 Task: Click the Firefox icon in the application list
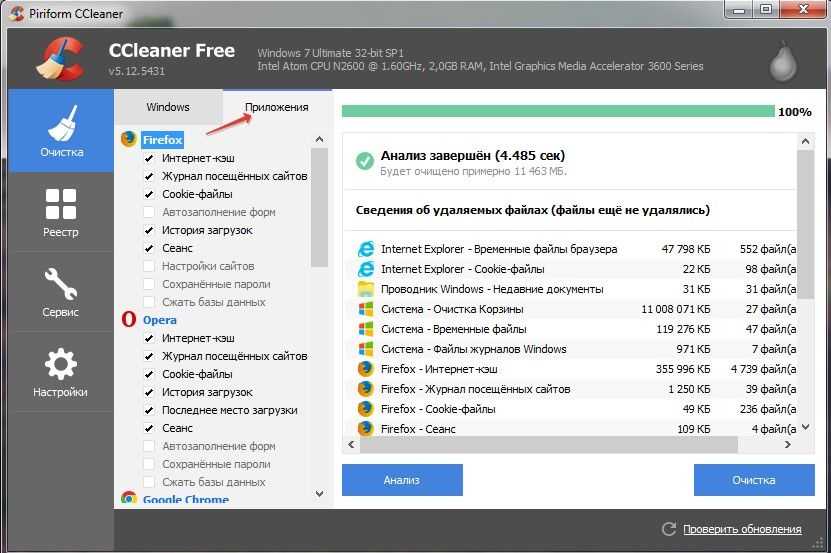[129, 139]
